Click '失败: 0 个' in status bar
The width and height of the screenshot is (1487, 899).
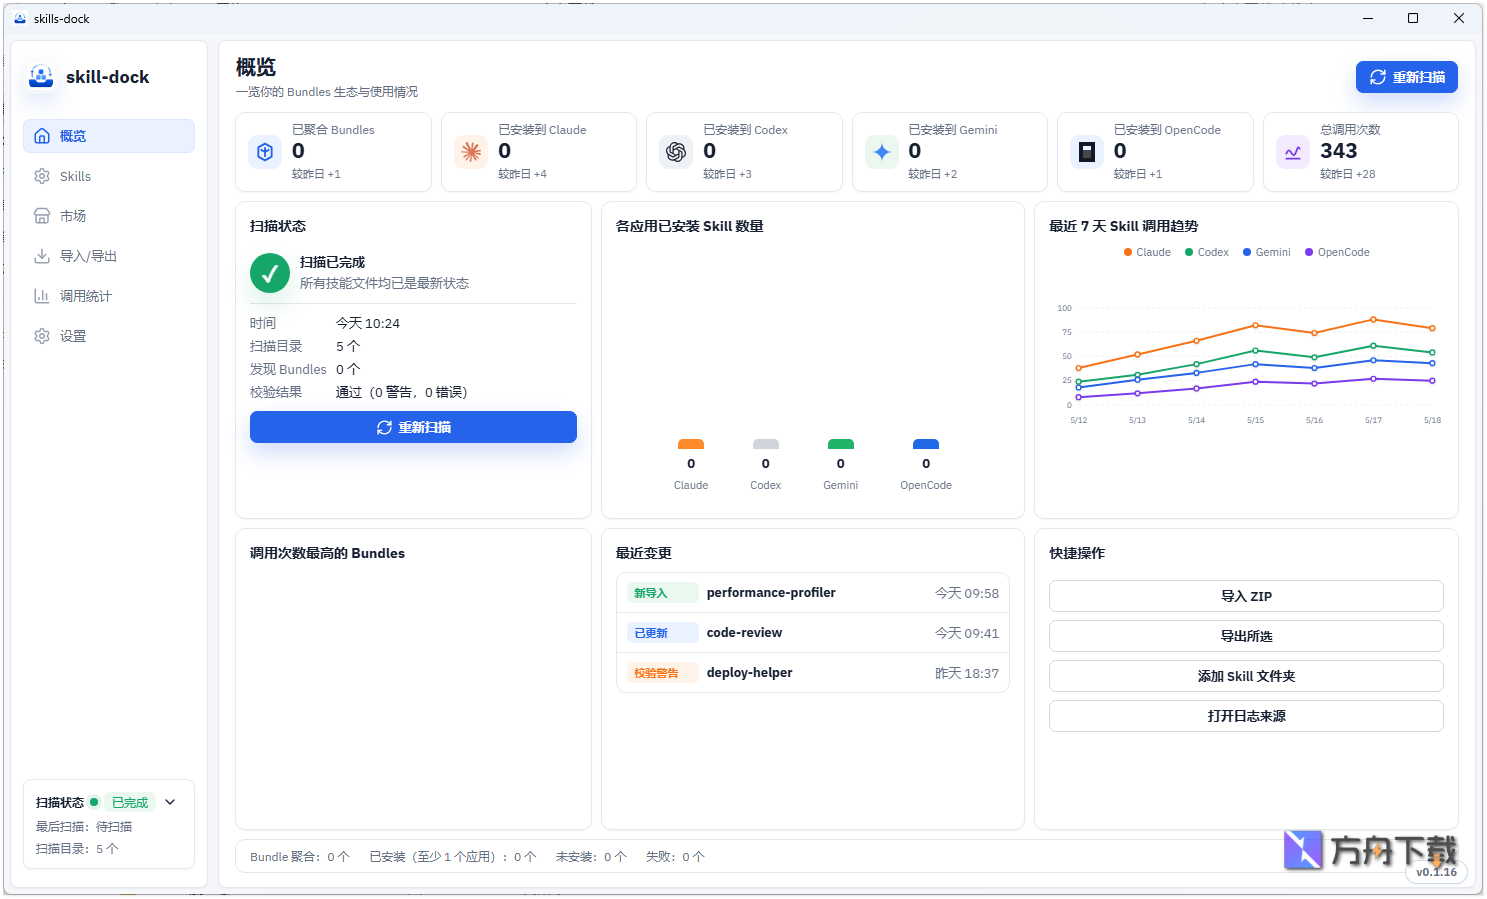click(675, 857)
